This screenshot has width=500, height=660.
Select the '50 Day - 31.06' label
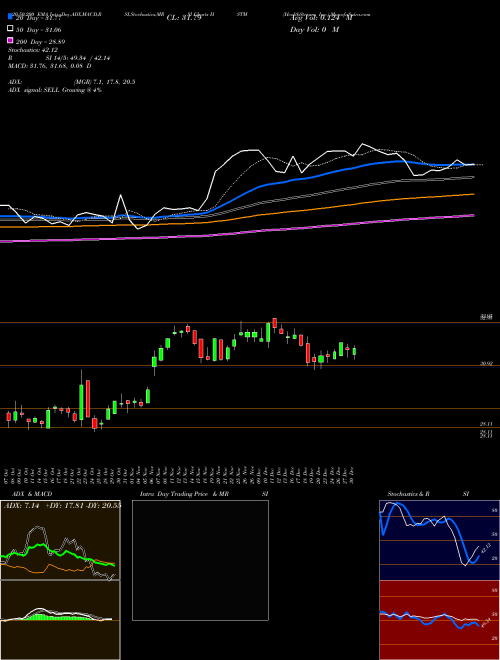(x=39, y=30)
